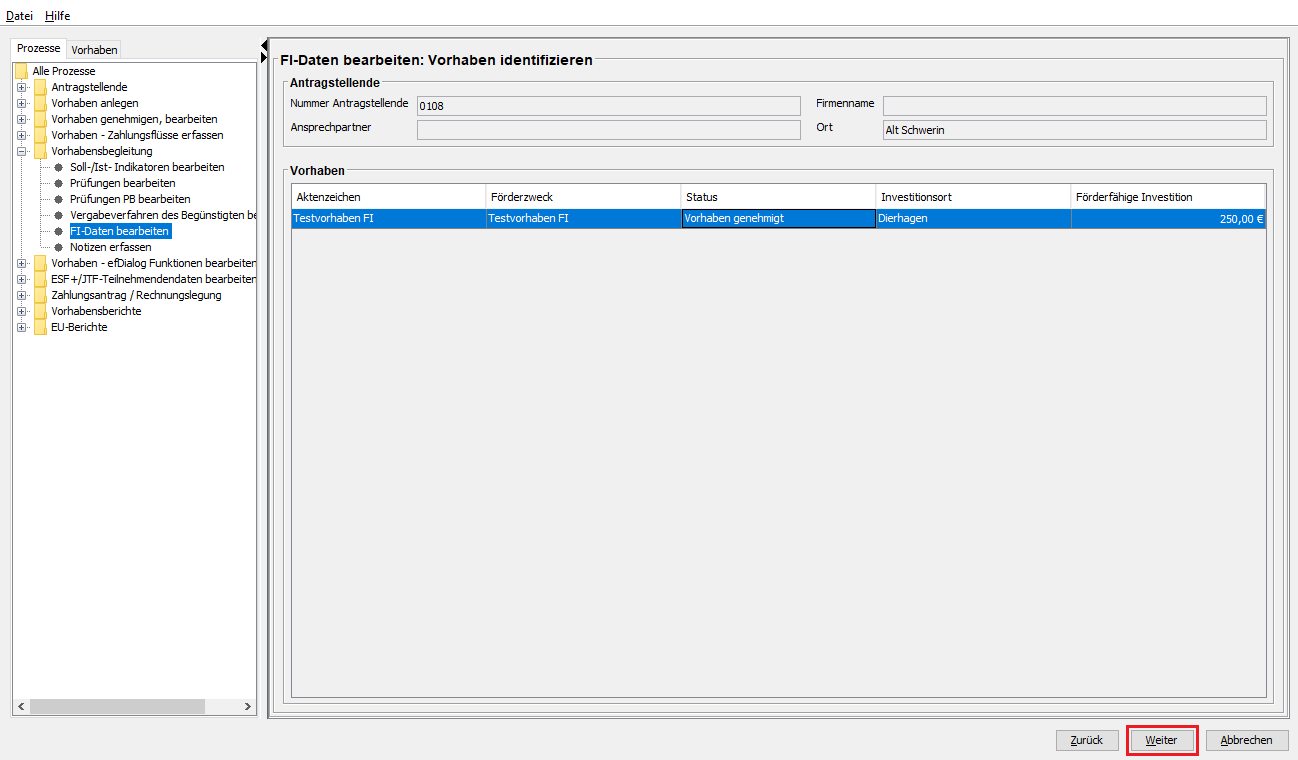Viewport: 1298px width, 760px height.
Task: Sort by Aktenzeichen column header
Action: 389,197
